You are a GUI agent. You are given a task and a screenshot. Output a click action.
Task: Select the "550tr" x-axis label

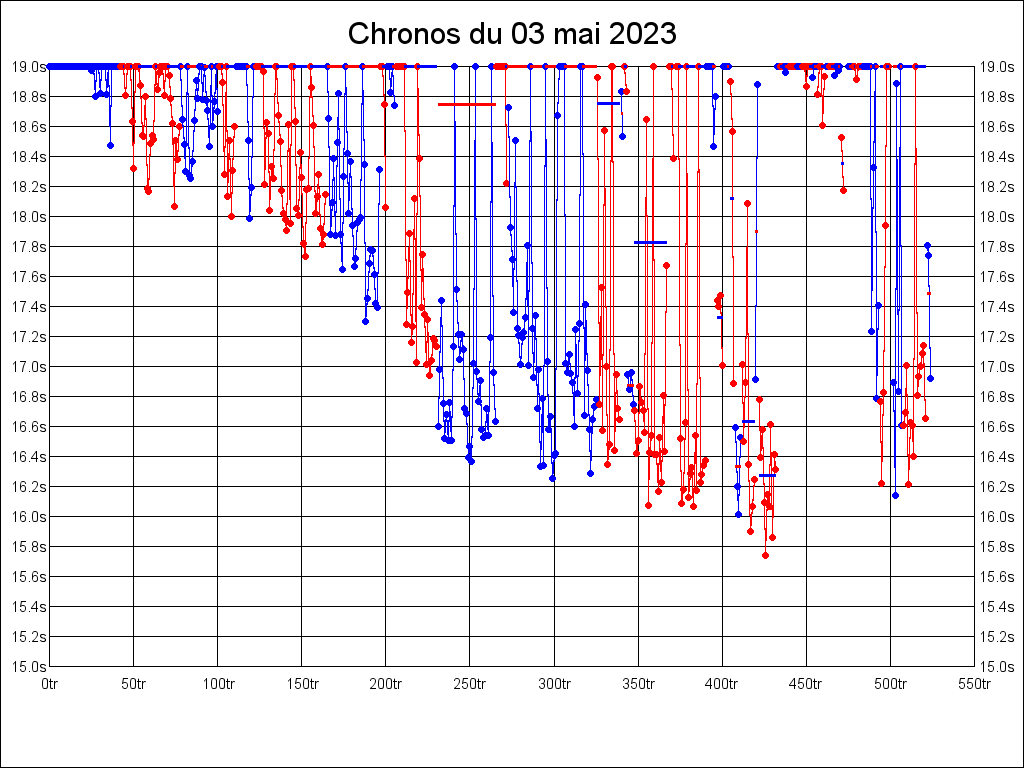click(974, 684)
